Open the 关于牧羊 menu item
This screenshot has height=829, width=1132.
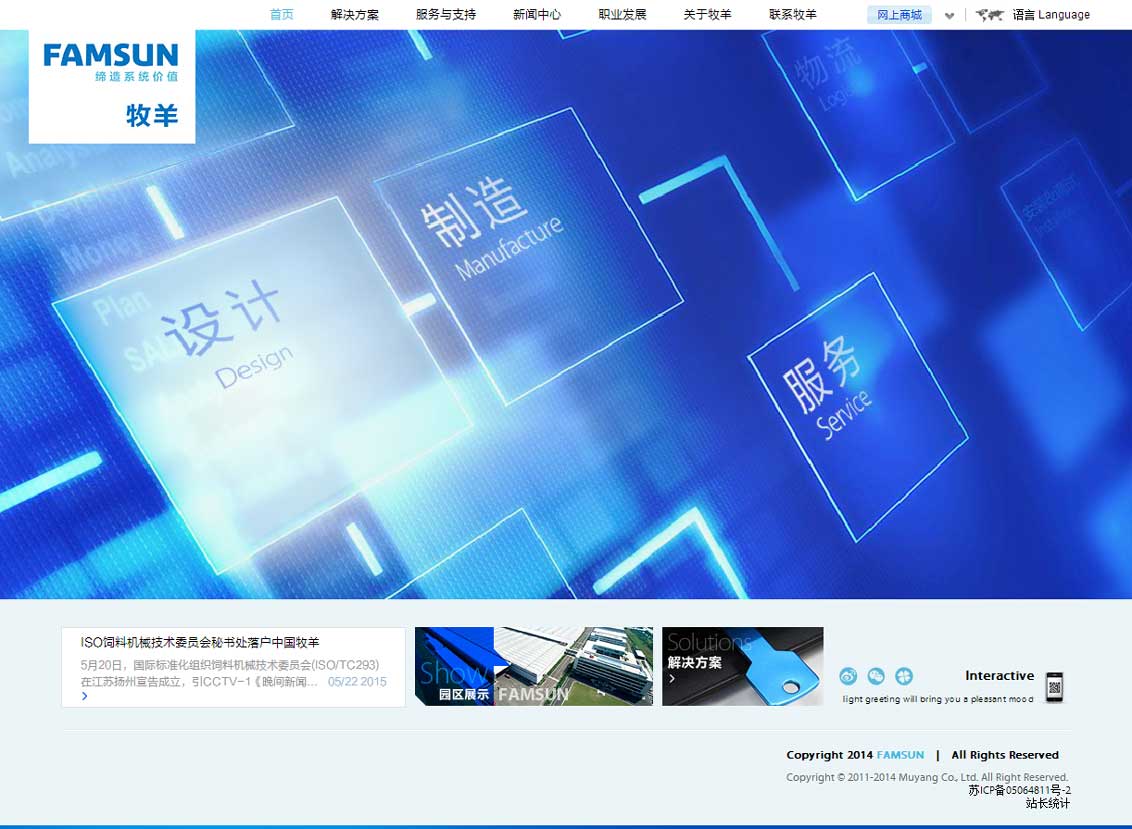coord(708,15)
